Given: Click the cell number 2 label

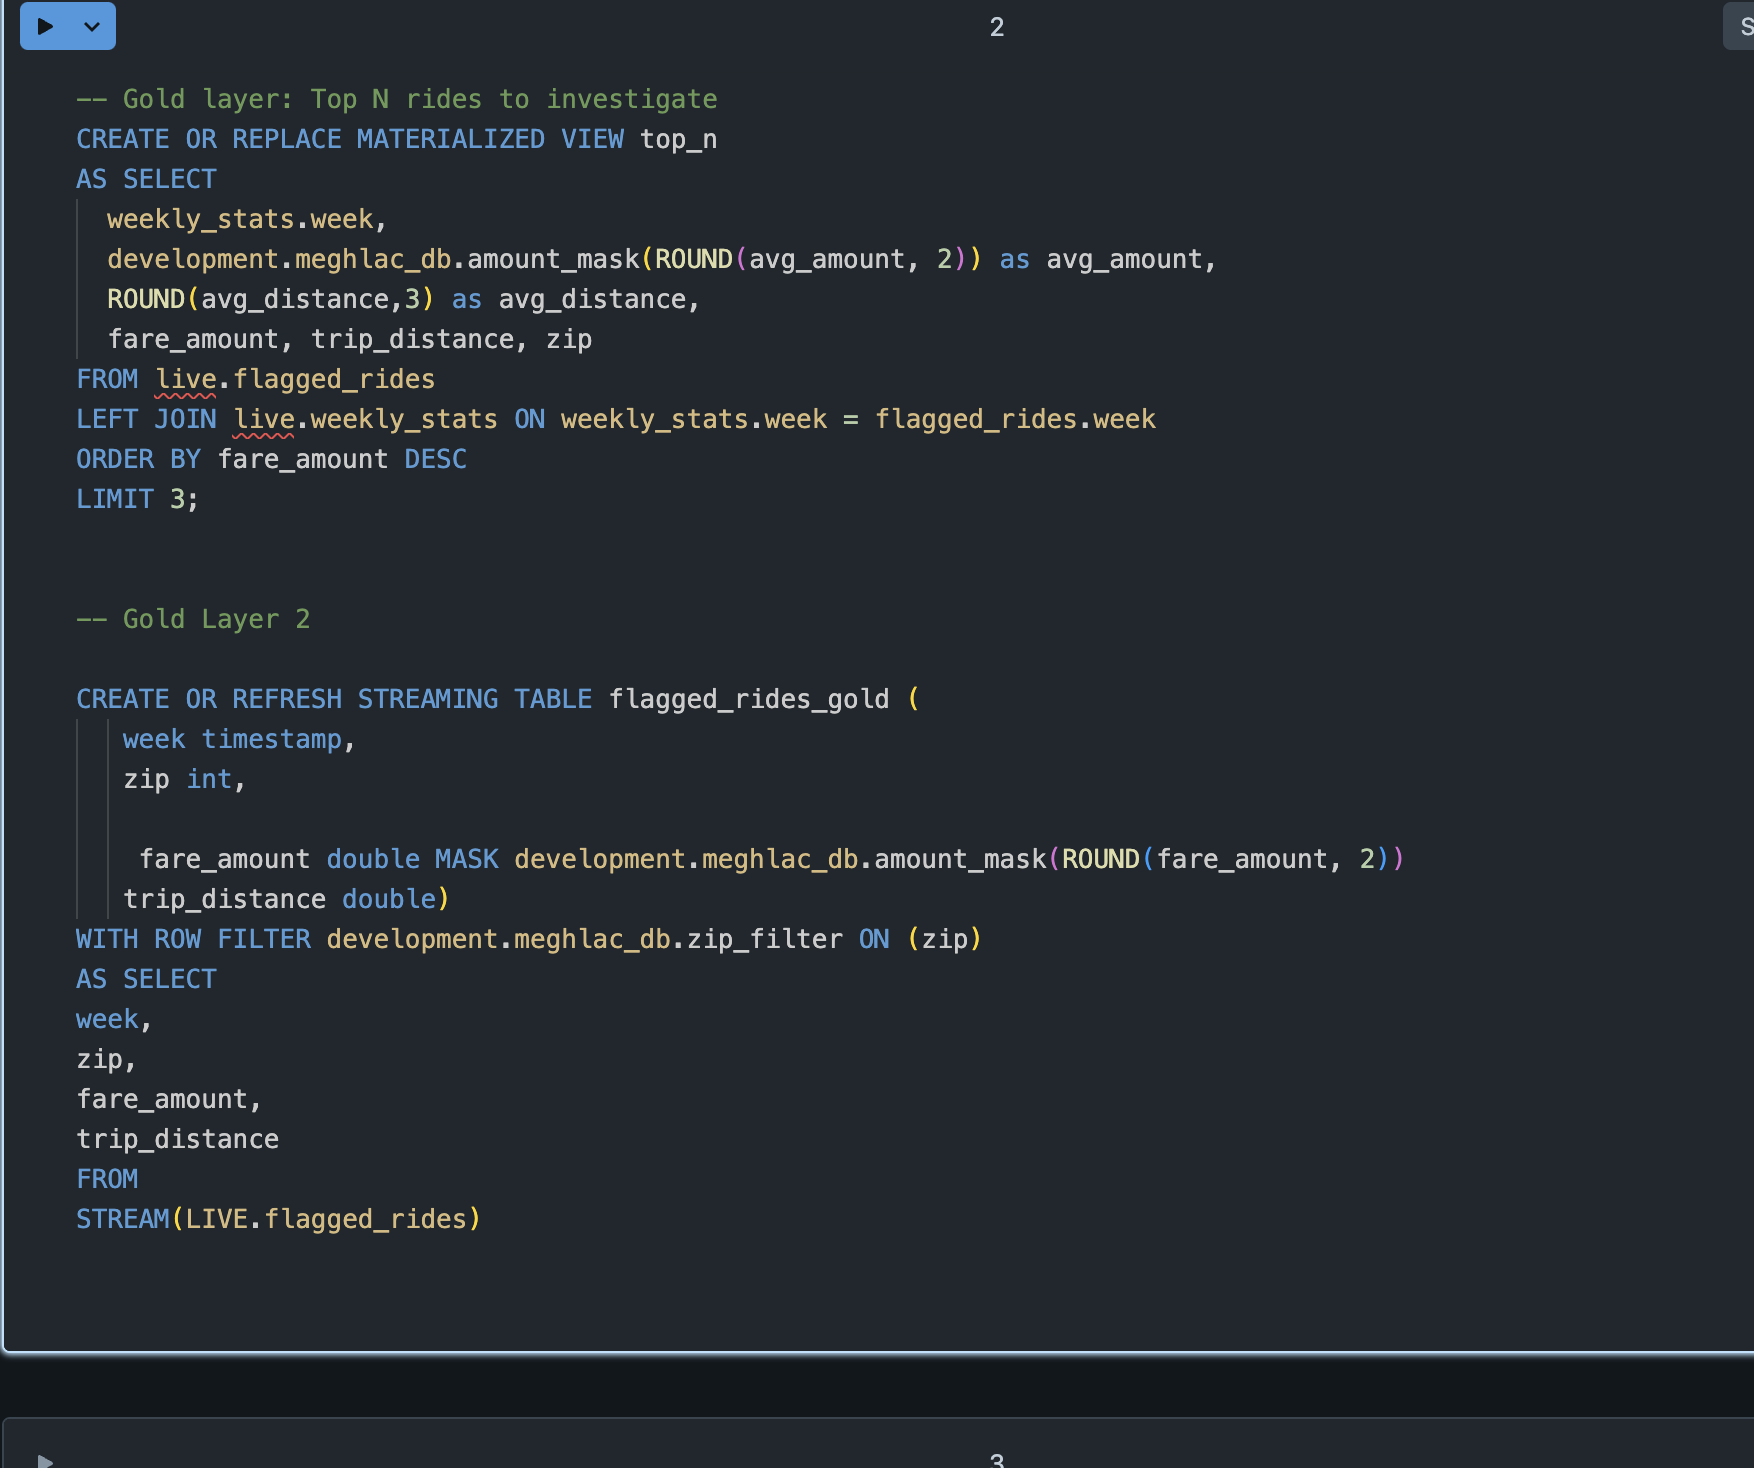Looking at the screenshot, I should 996,27.
